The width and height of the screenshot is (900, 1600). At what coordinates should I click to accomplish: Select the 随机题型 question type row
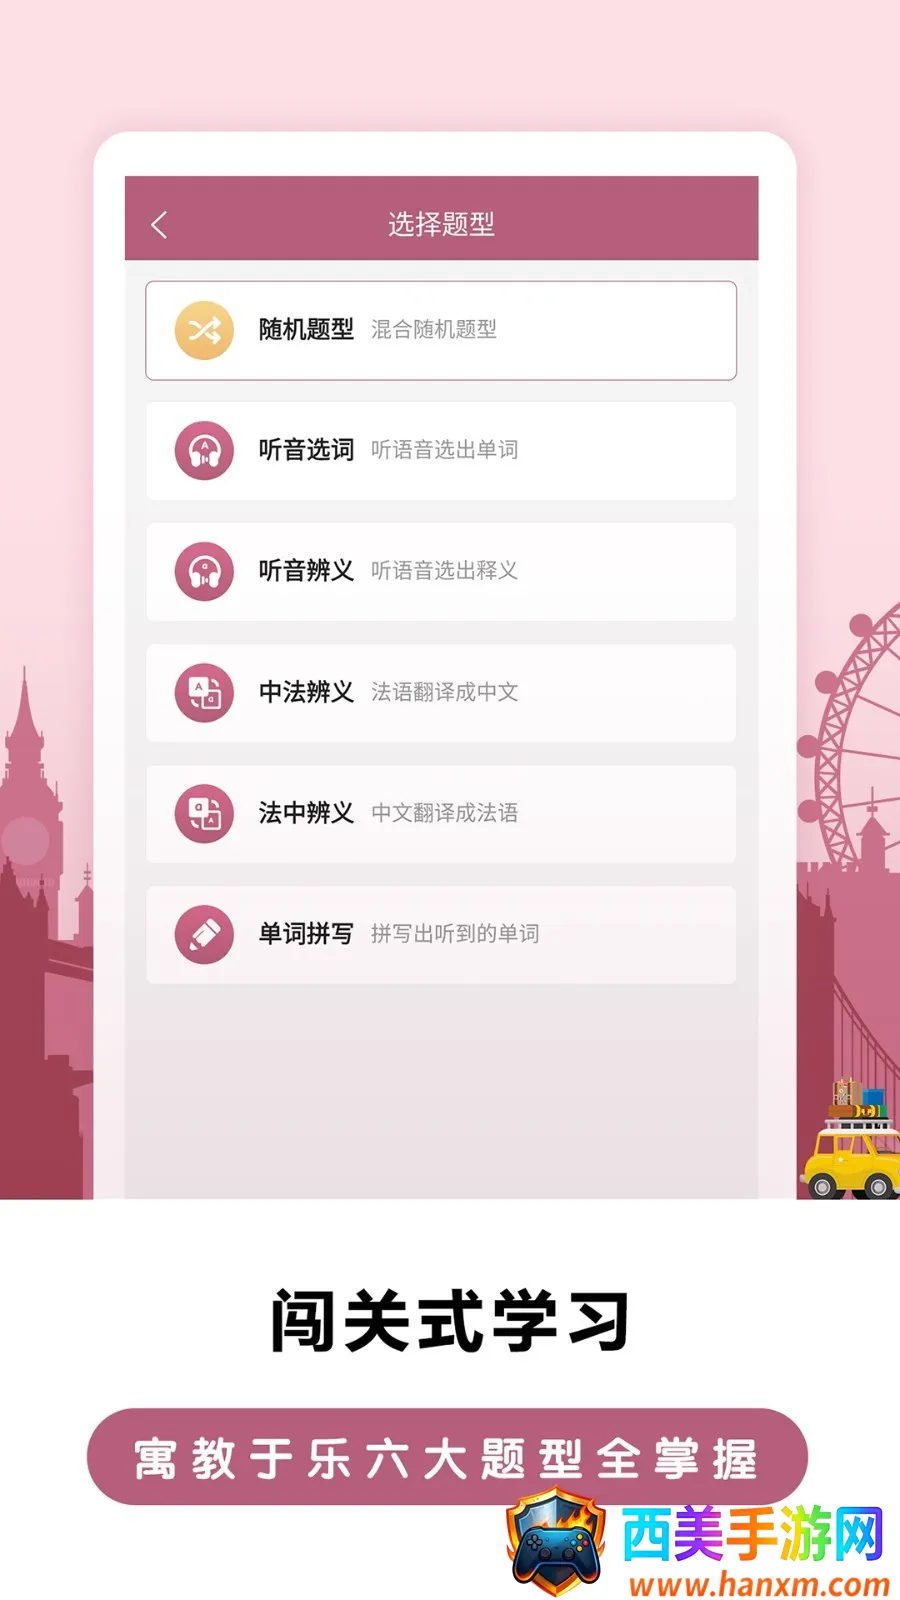click(441, 330)
